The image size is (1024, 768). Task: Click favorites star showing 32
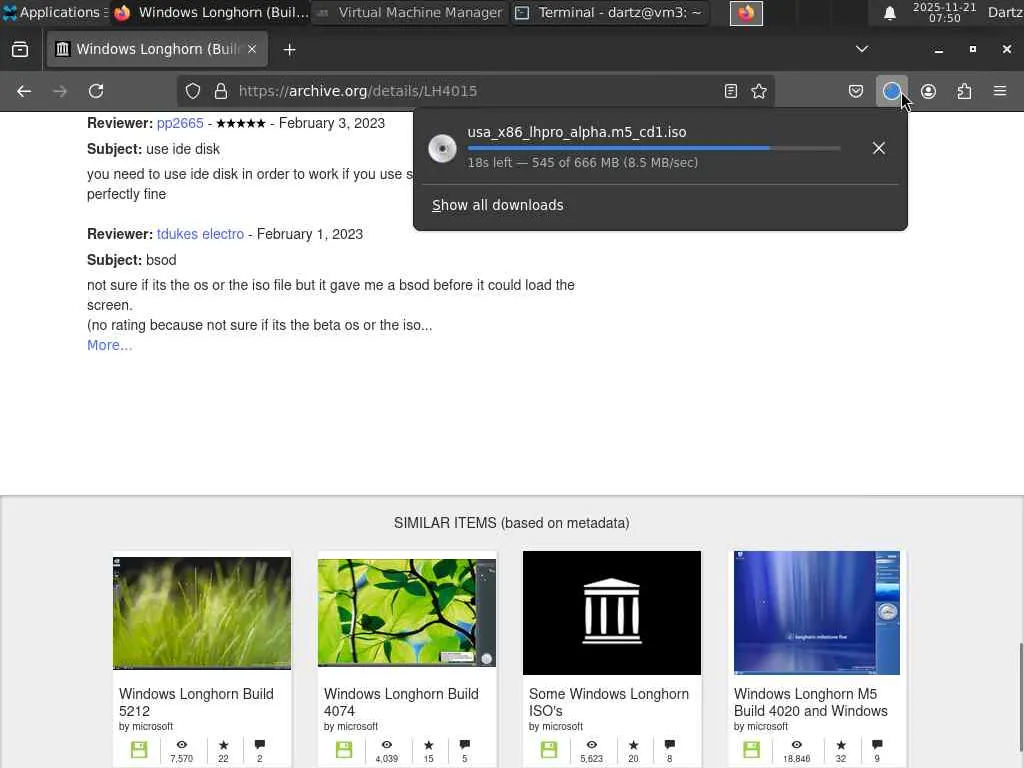tap(840, 744)
